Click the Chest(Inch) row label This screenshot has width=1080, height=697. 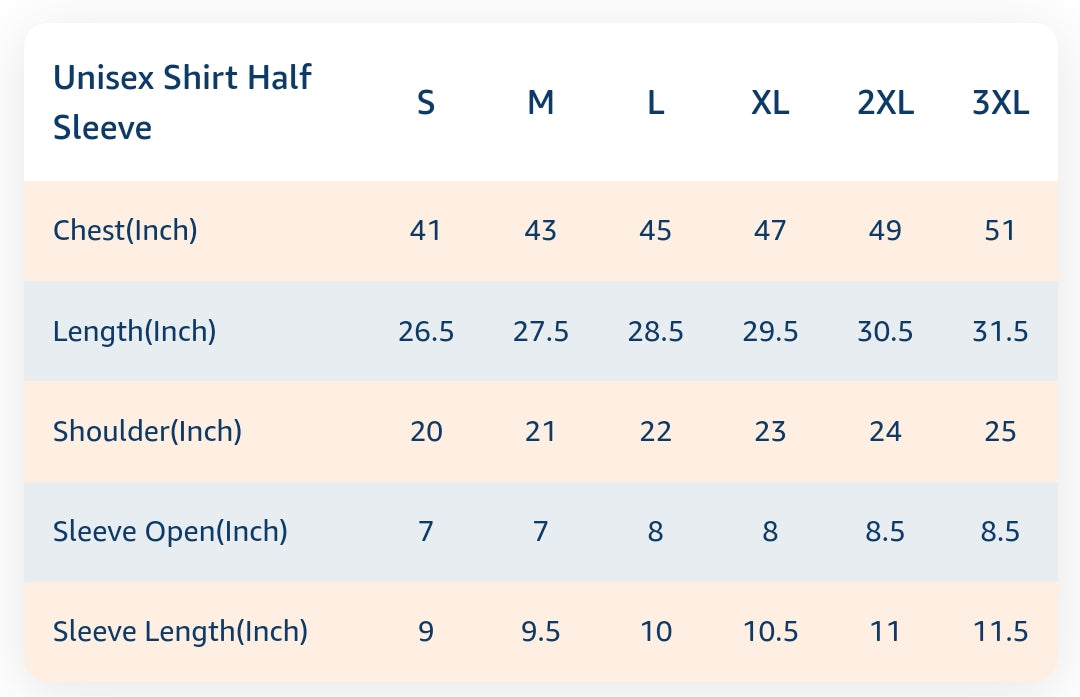tap(125, 231)
